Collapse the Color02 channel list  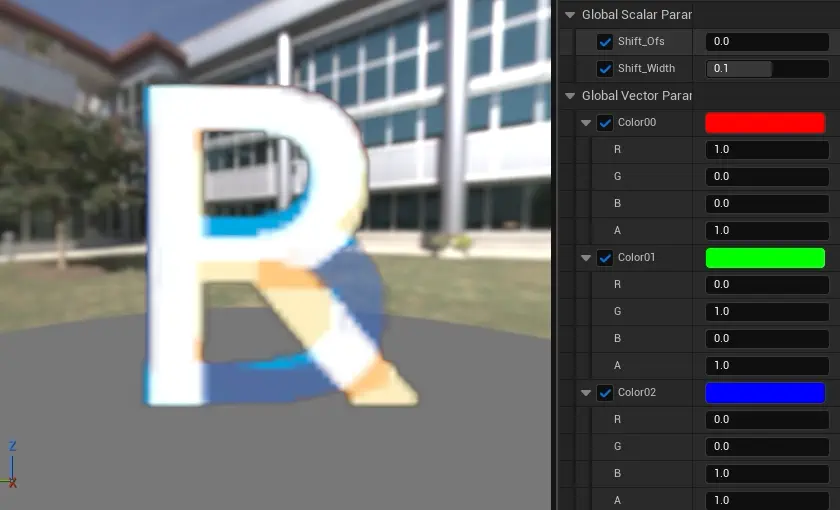pyautogui.click(x=586, y=393)
